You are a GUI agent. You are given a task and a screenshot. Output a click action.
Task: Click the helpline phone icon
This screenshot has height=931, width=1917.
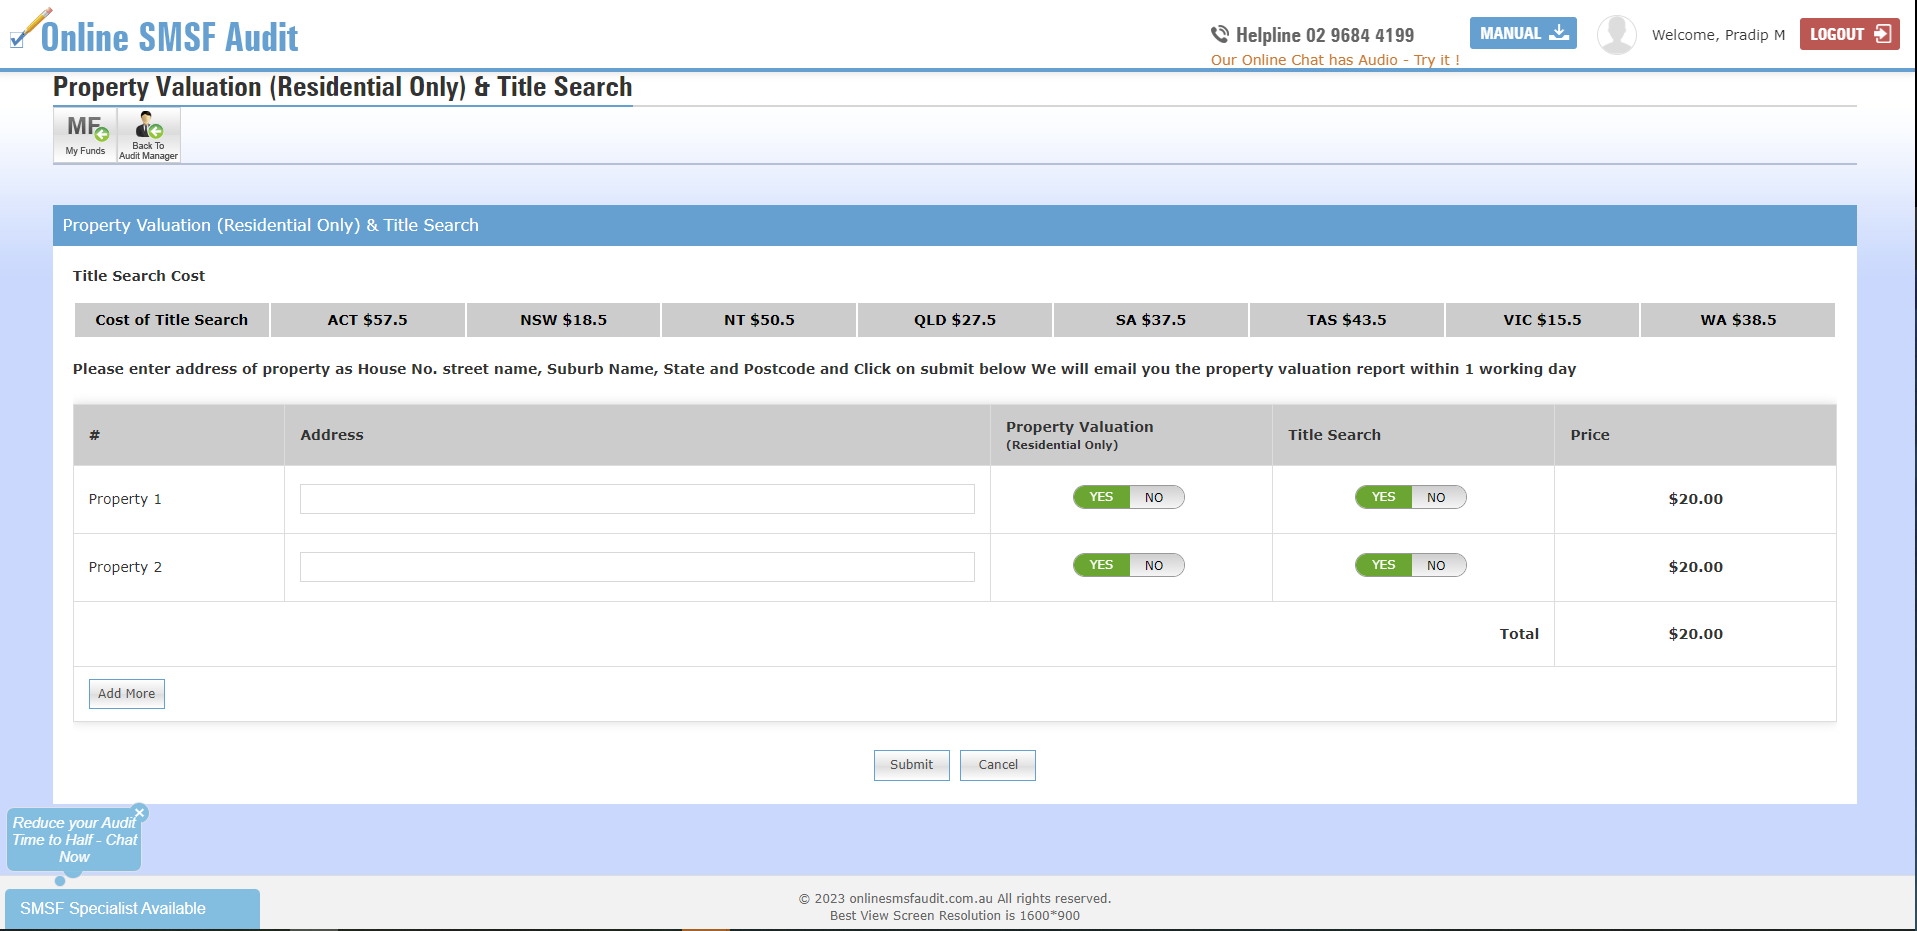pyautogui.click(x=1220, y=33)
